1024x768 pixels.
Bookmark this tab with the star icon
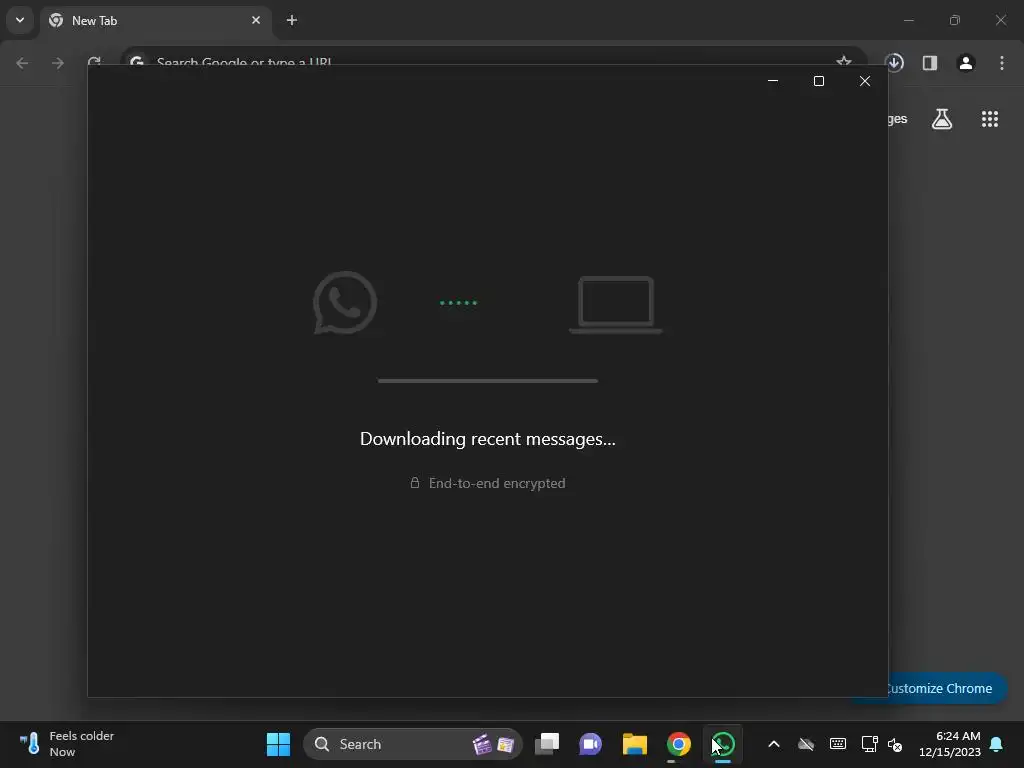coord(844,60)
